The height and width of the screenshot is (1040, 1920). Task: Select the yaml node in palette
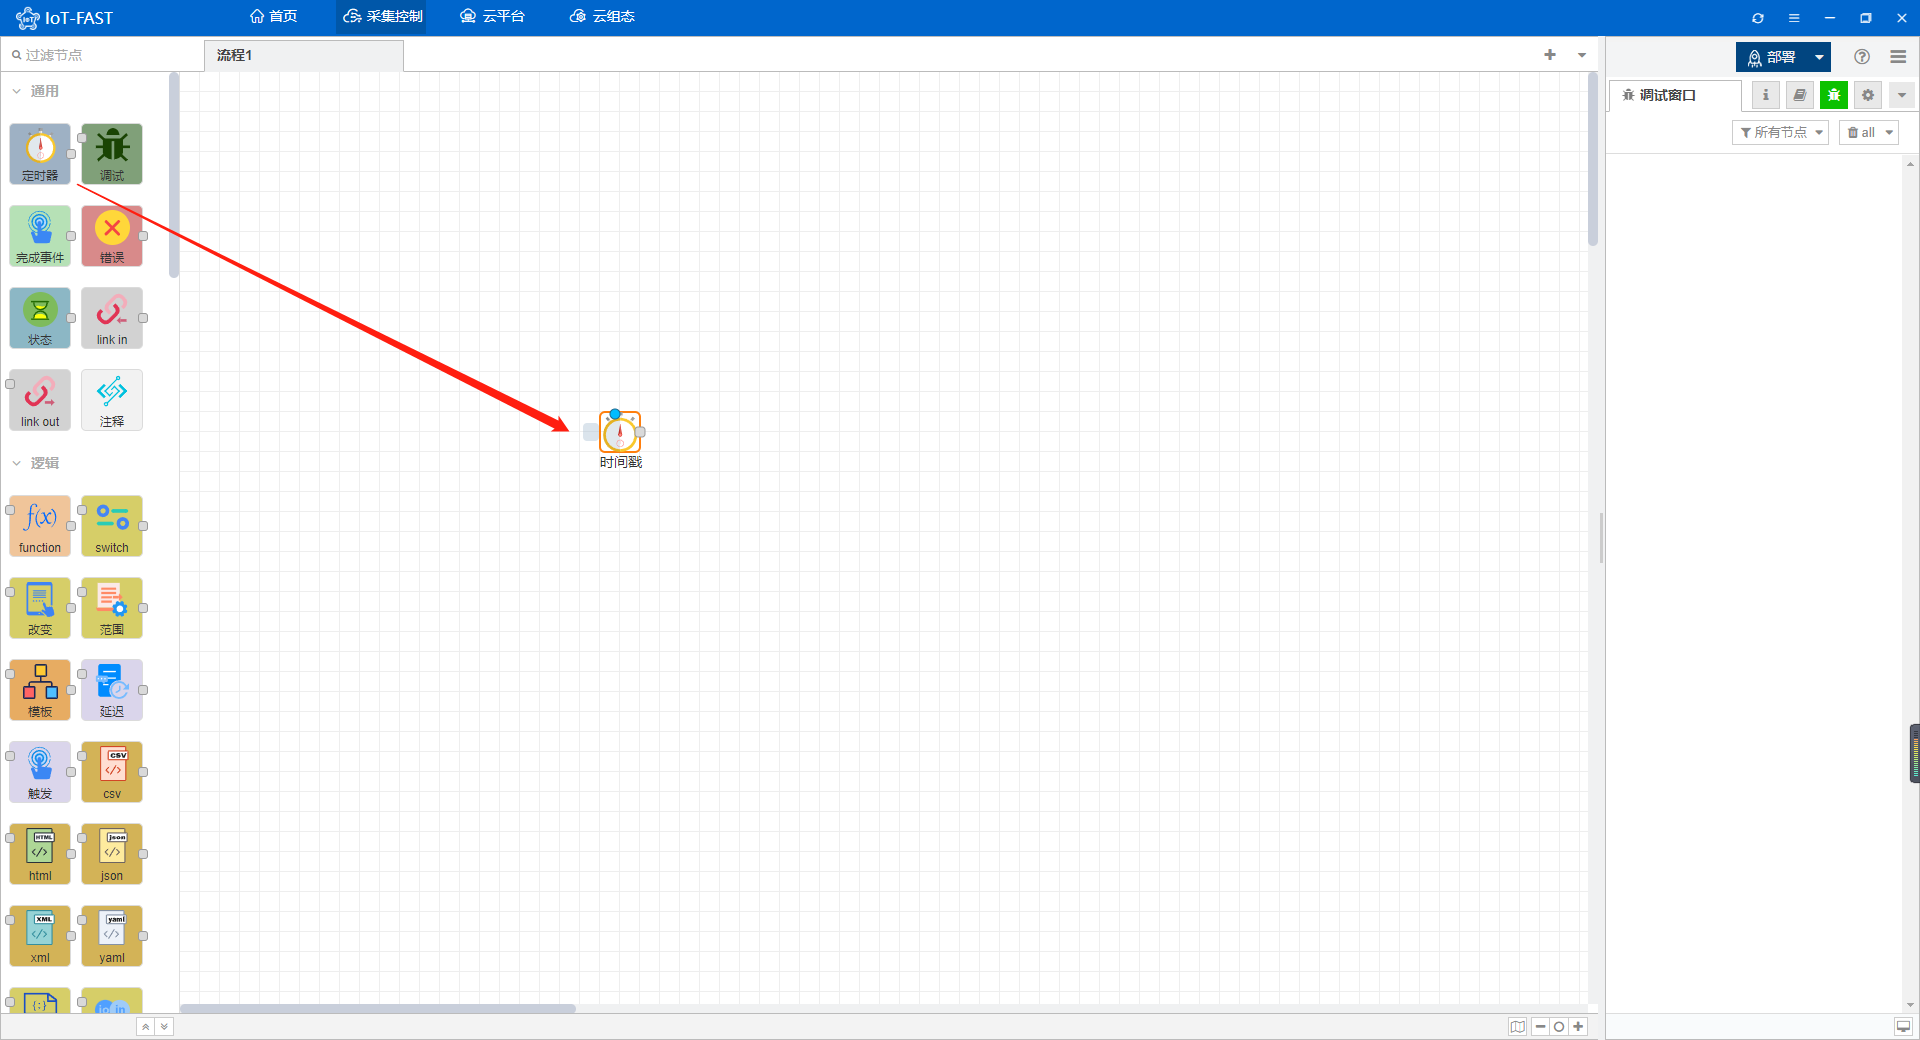(x=112, y=936)
